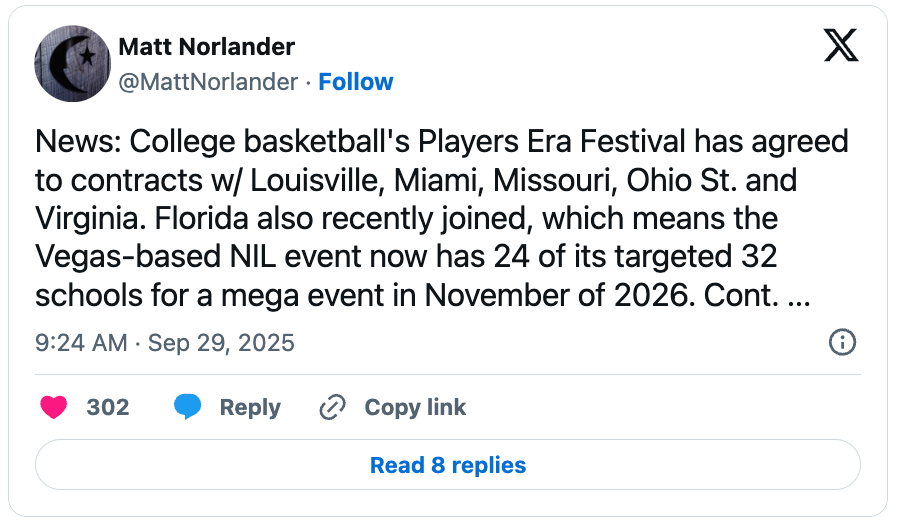Click the 302 likes count

(x=108, y=407)
